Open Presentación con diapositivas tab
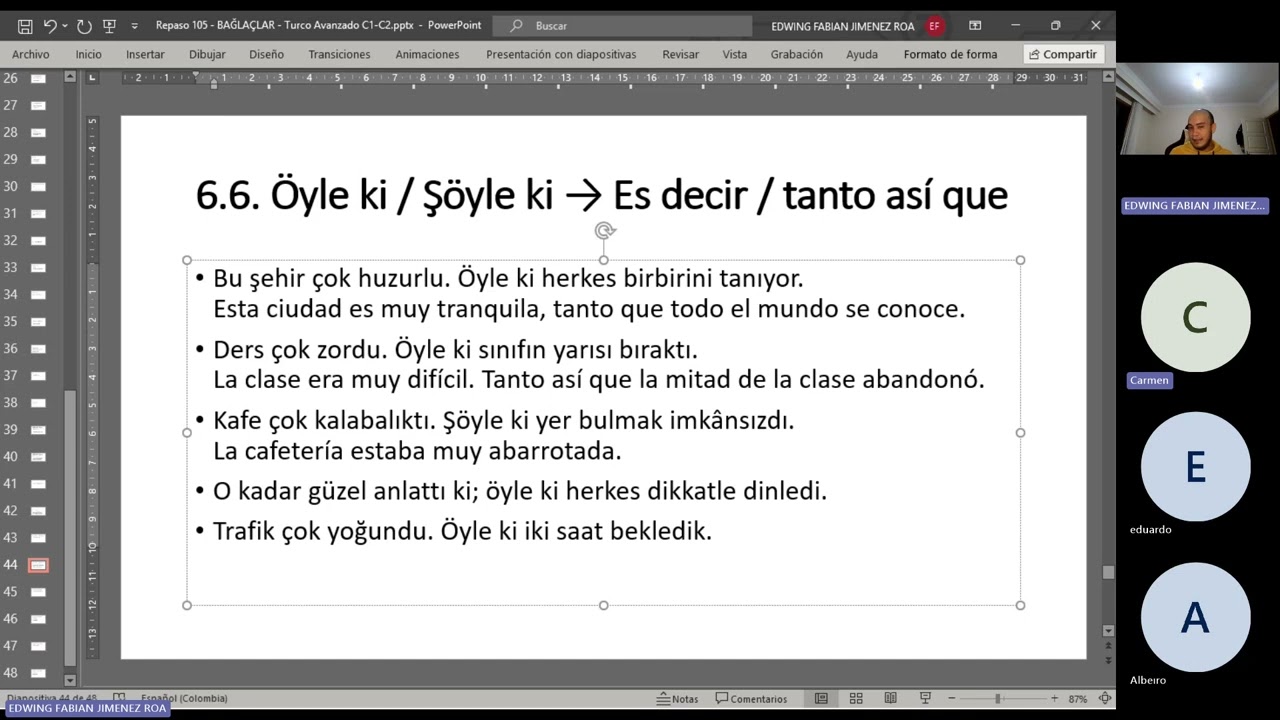 coord(561,54)
